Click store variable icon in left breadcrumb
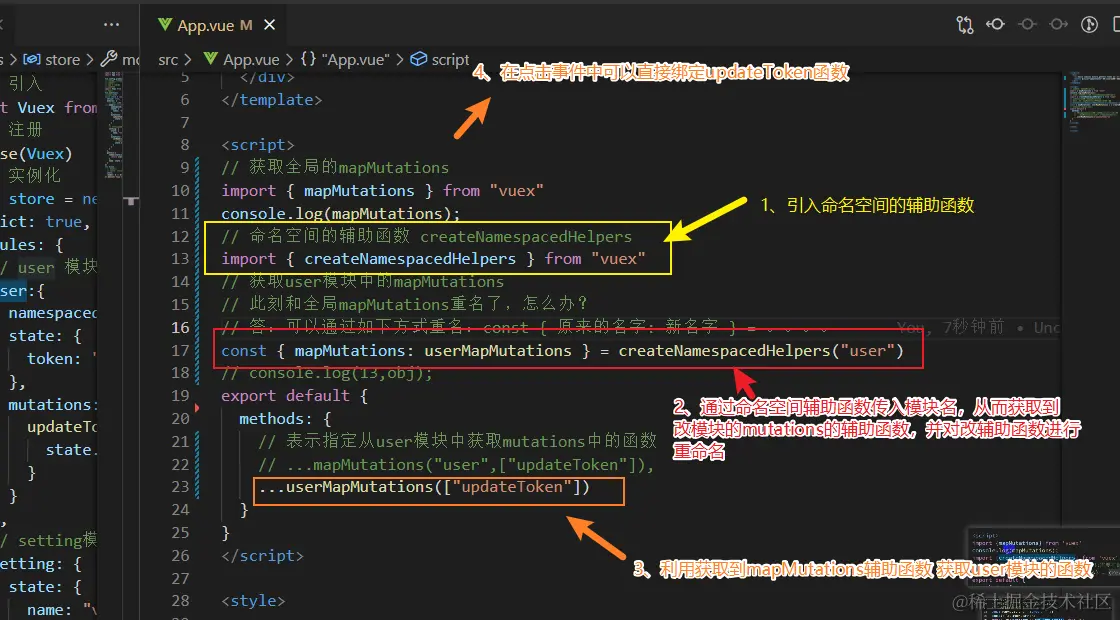 click(32, 59)
